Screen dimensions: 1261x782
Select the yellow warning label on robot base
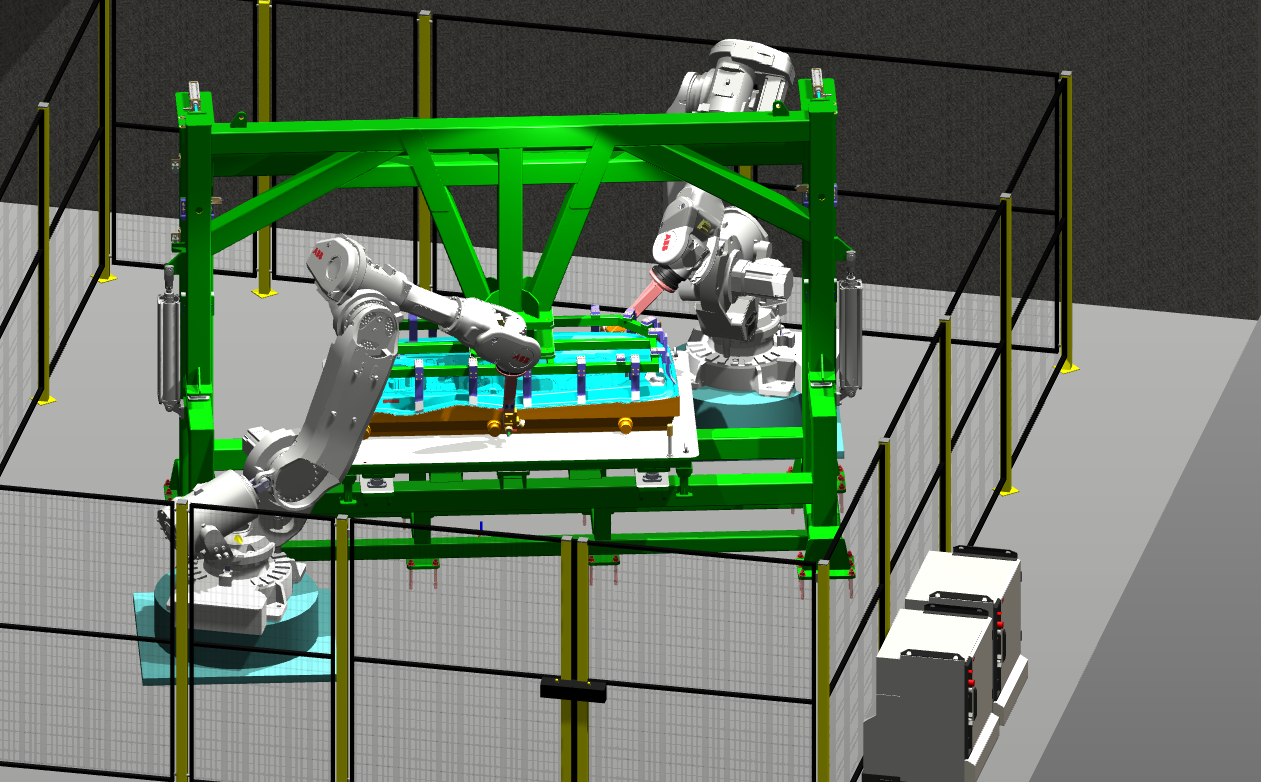(x=238, y=539)
